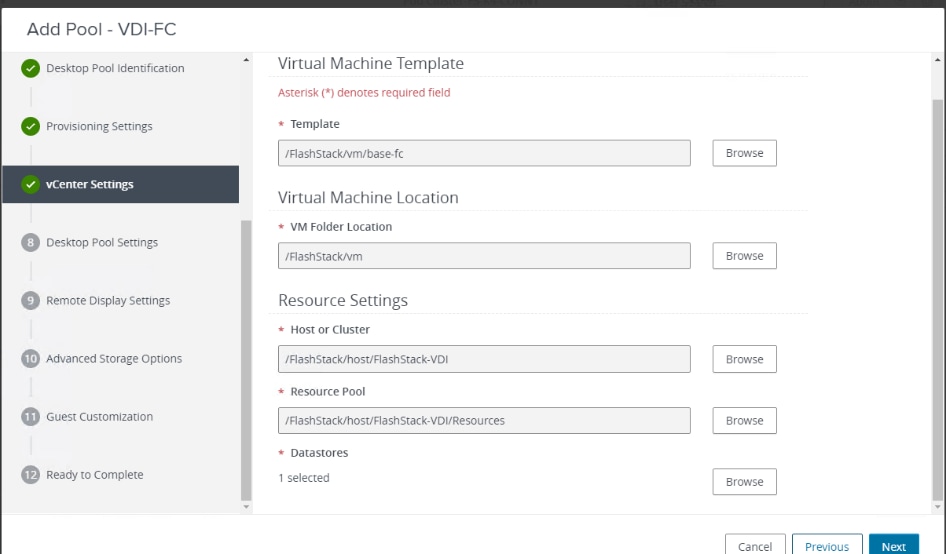Image resolution: width=946 pixels, height=554 pixels.
Task: Click the checkmark icon beside vCenter Settings
Action: point(31,185)
